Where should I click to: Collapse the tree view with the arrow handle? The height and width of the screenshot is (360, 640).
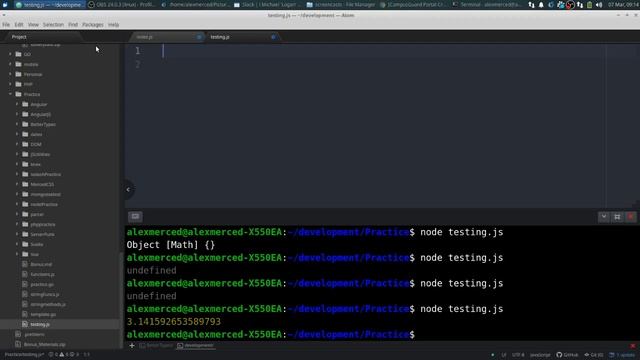[128, 189]
